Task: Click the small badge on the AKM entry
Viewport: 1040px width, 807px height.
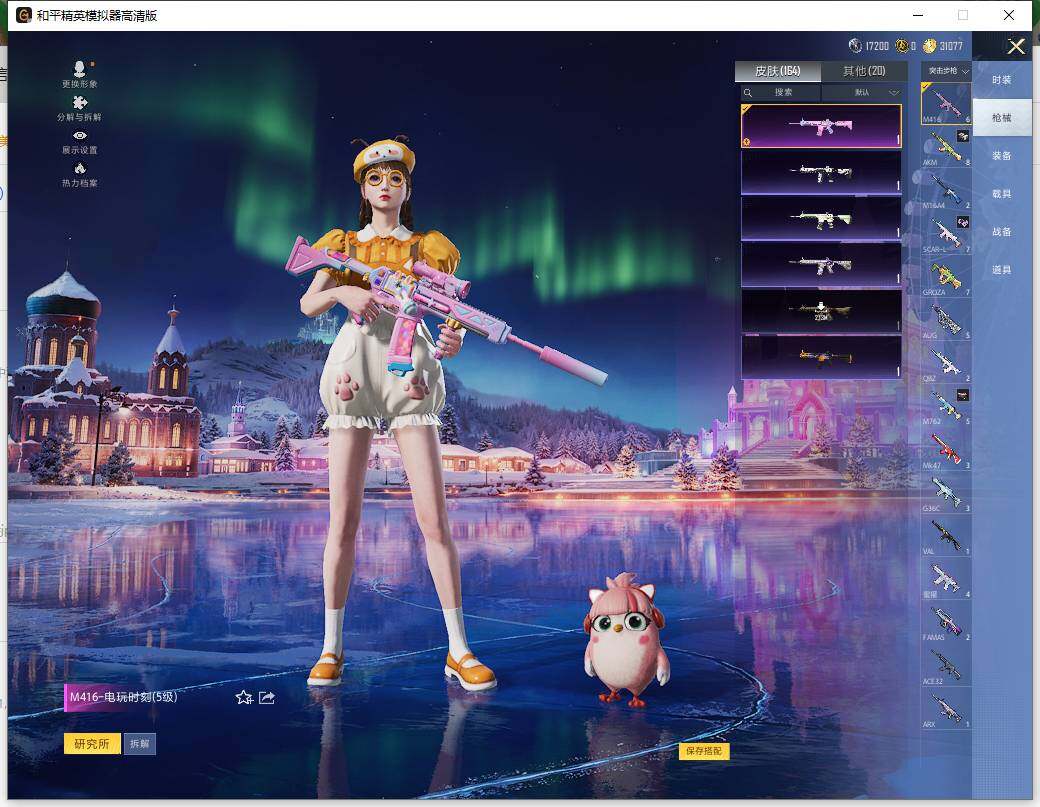Action: pyautogui.click(x=963, y=135)
